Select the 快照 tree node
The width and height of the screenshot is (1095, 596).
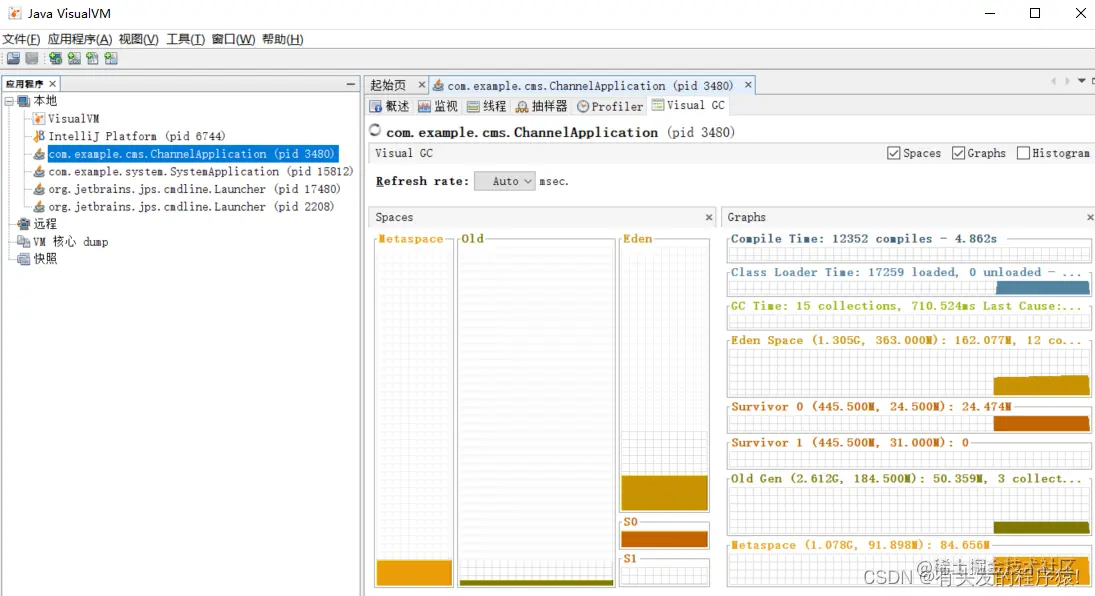tap(45, 259)
